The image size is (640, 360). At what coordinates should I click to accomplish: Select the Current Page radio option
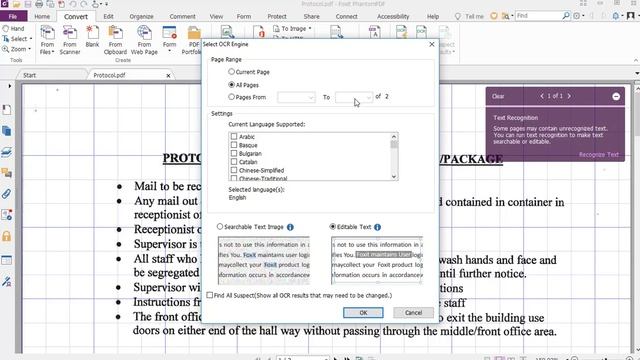pyautogui.click(x=231, y=71)
